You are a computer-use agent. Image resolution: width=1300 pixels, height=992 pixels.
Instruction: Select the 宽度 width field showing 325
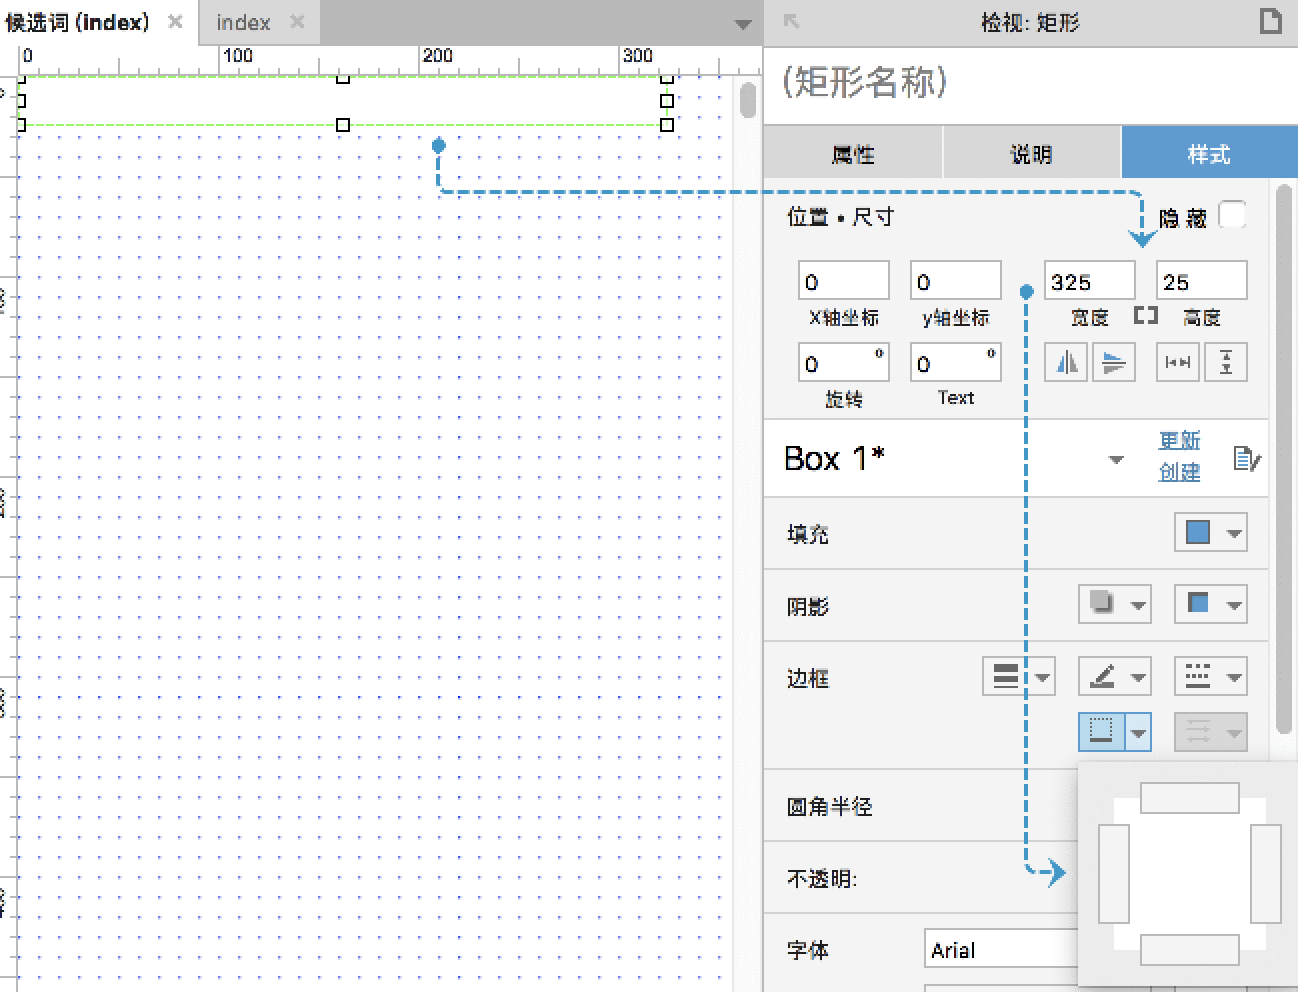[1089, 281]
